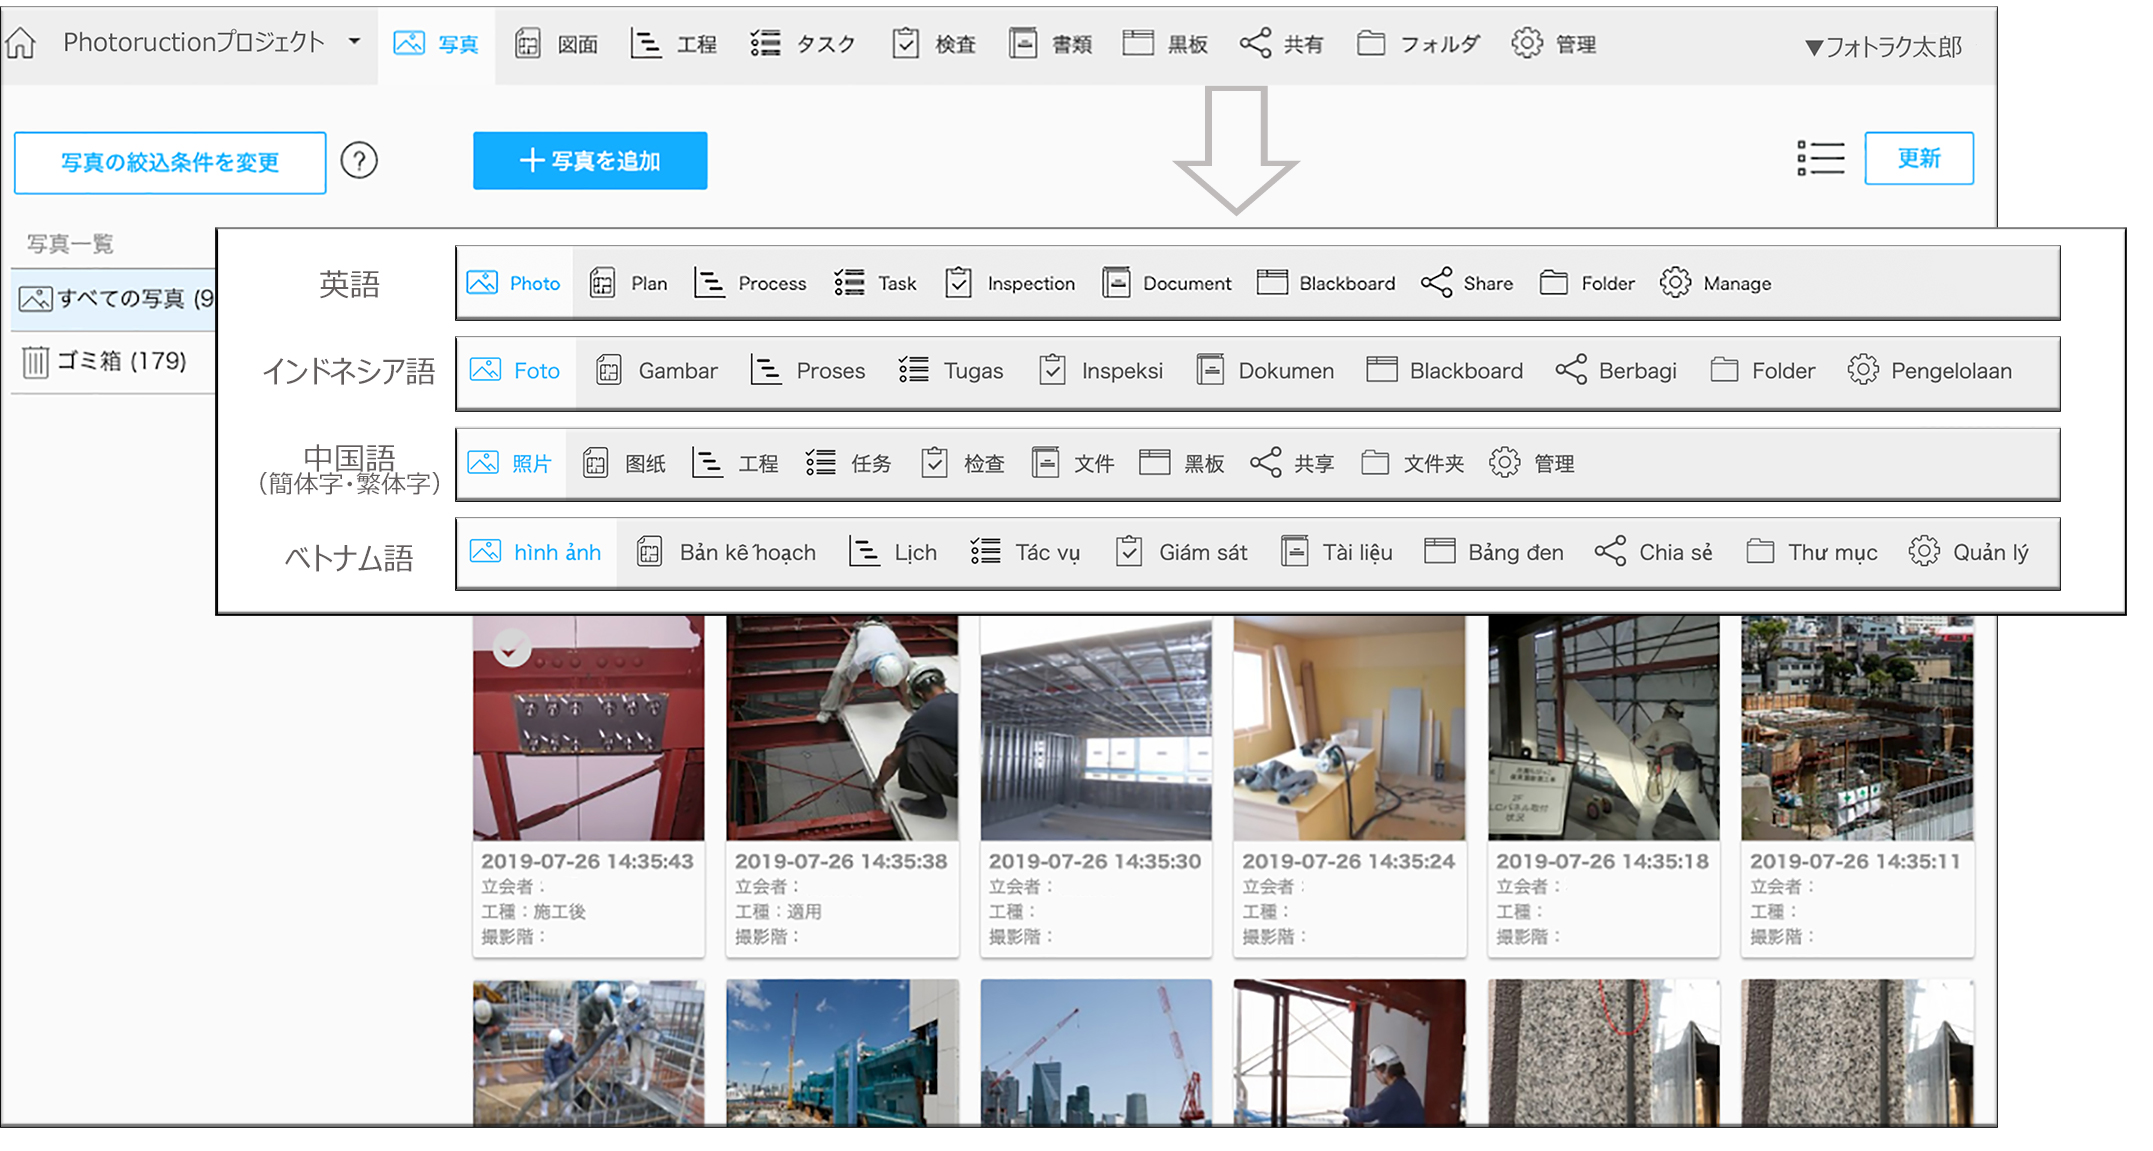Viewport: 2153px width, 1151px height.
Task: Open the 検査 tab
Action: pos(934,44)
